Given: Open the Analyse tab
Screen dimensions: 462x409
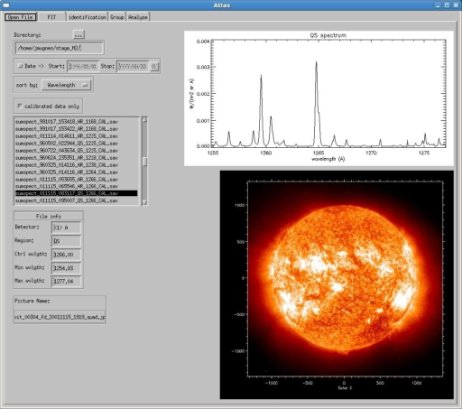Looking at the screenshot, I should pyautogui.click(x=138, y=17).
